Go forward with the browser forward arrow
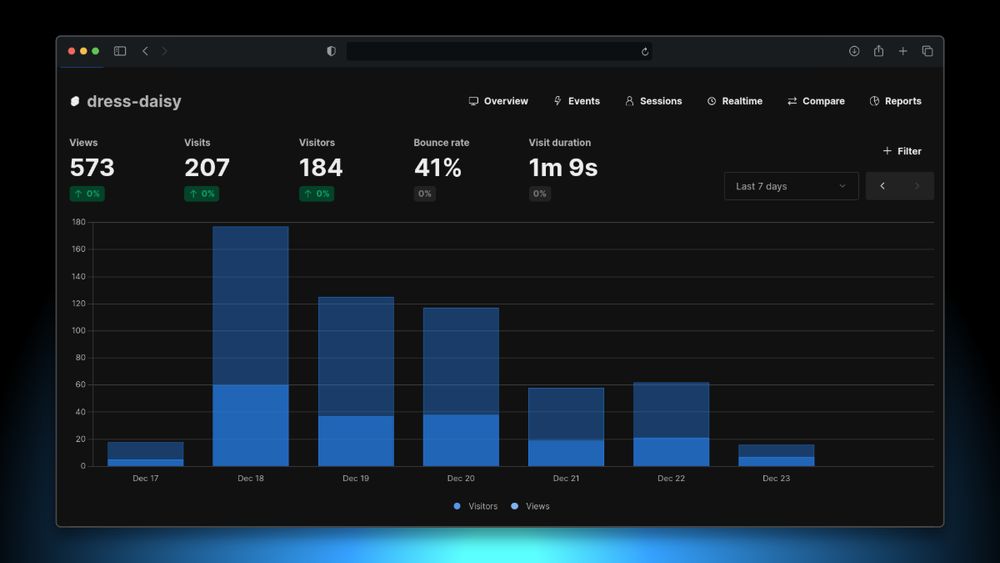This screenshot has height=563, width=1000. 165,51
